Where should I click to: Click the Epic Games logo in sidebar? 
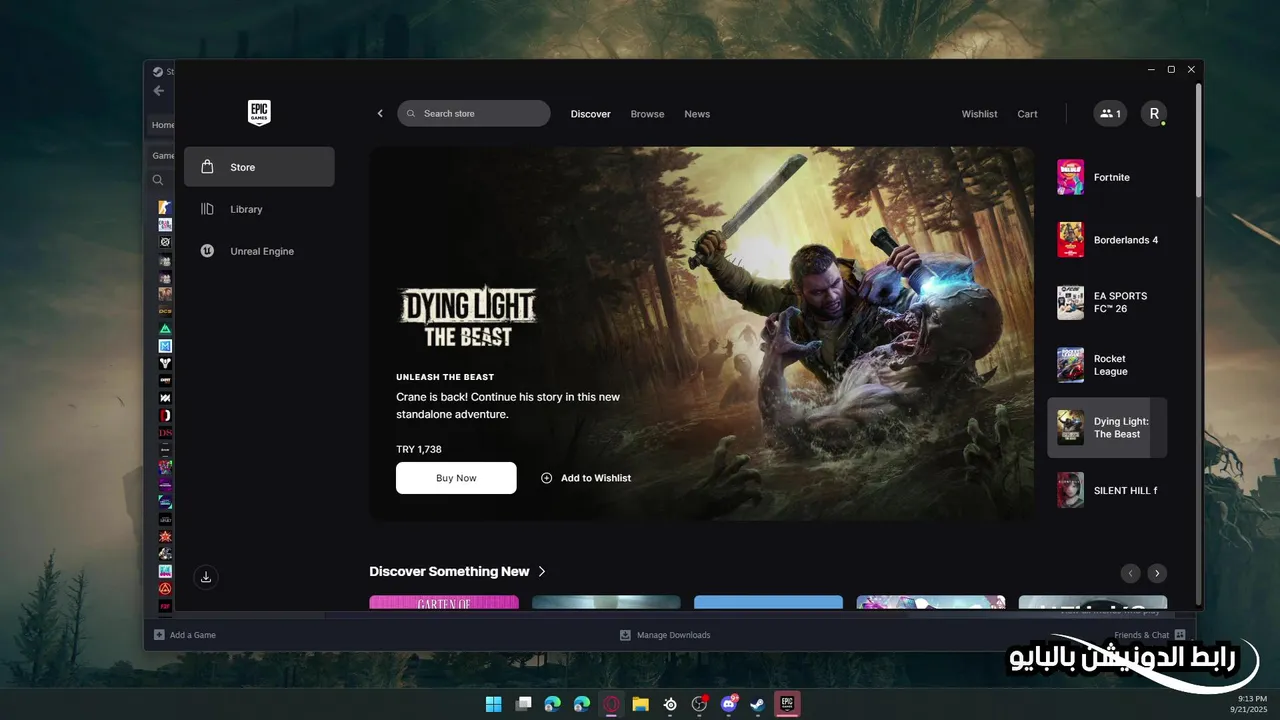259,113
